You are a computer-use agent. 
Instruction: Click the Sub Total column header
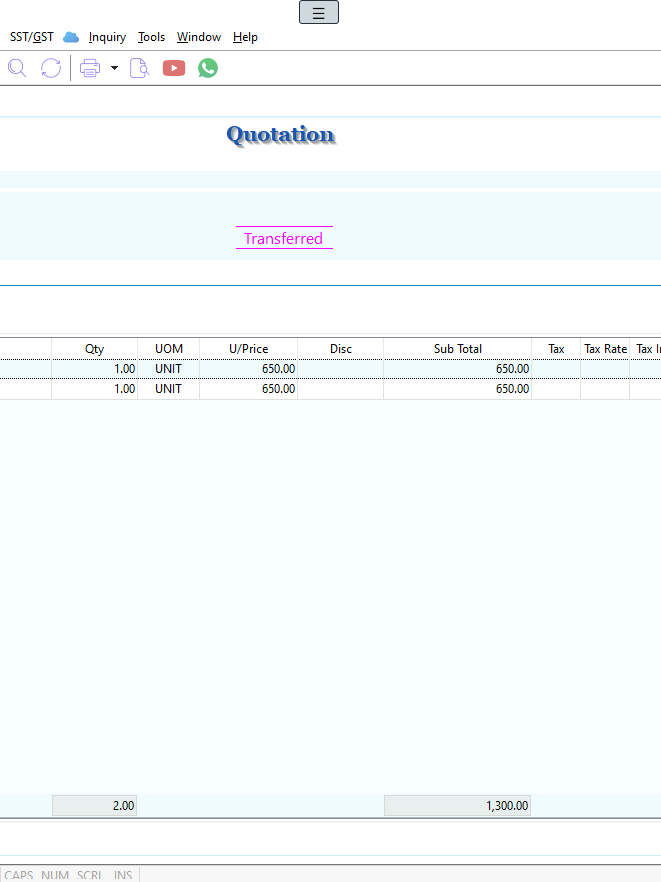(x=457, y=349)
